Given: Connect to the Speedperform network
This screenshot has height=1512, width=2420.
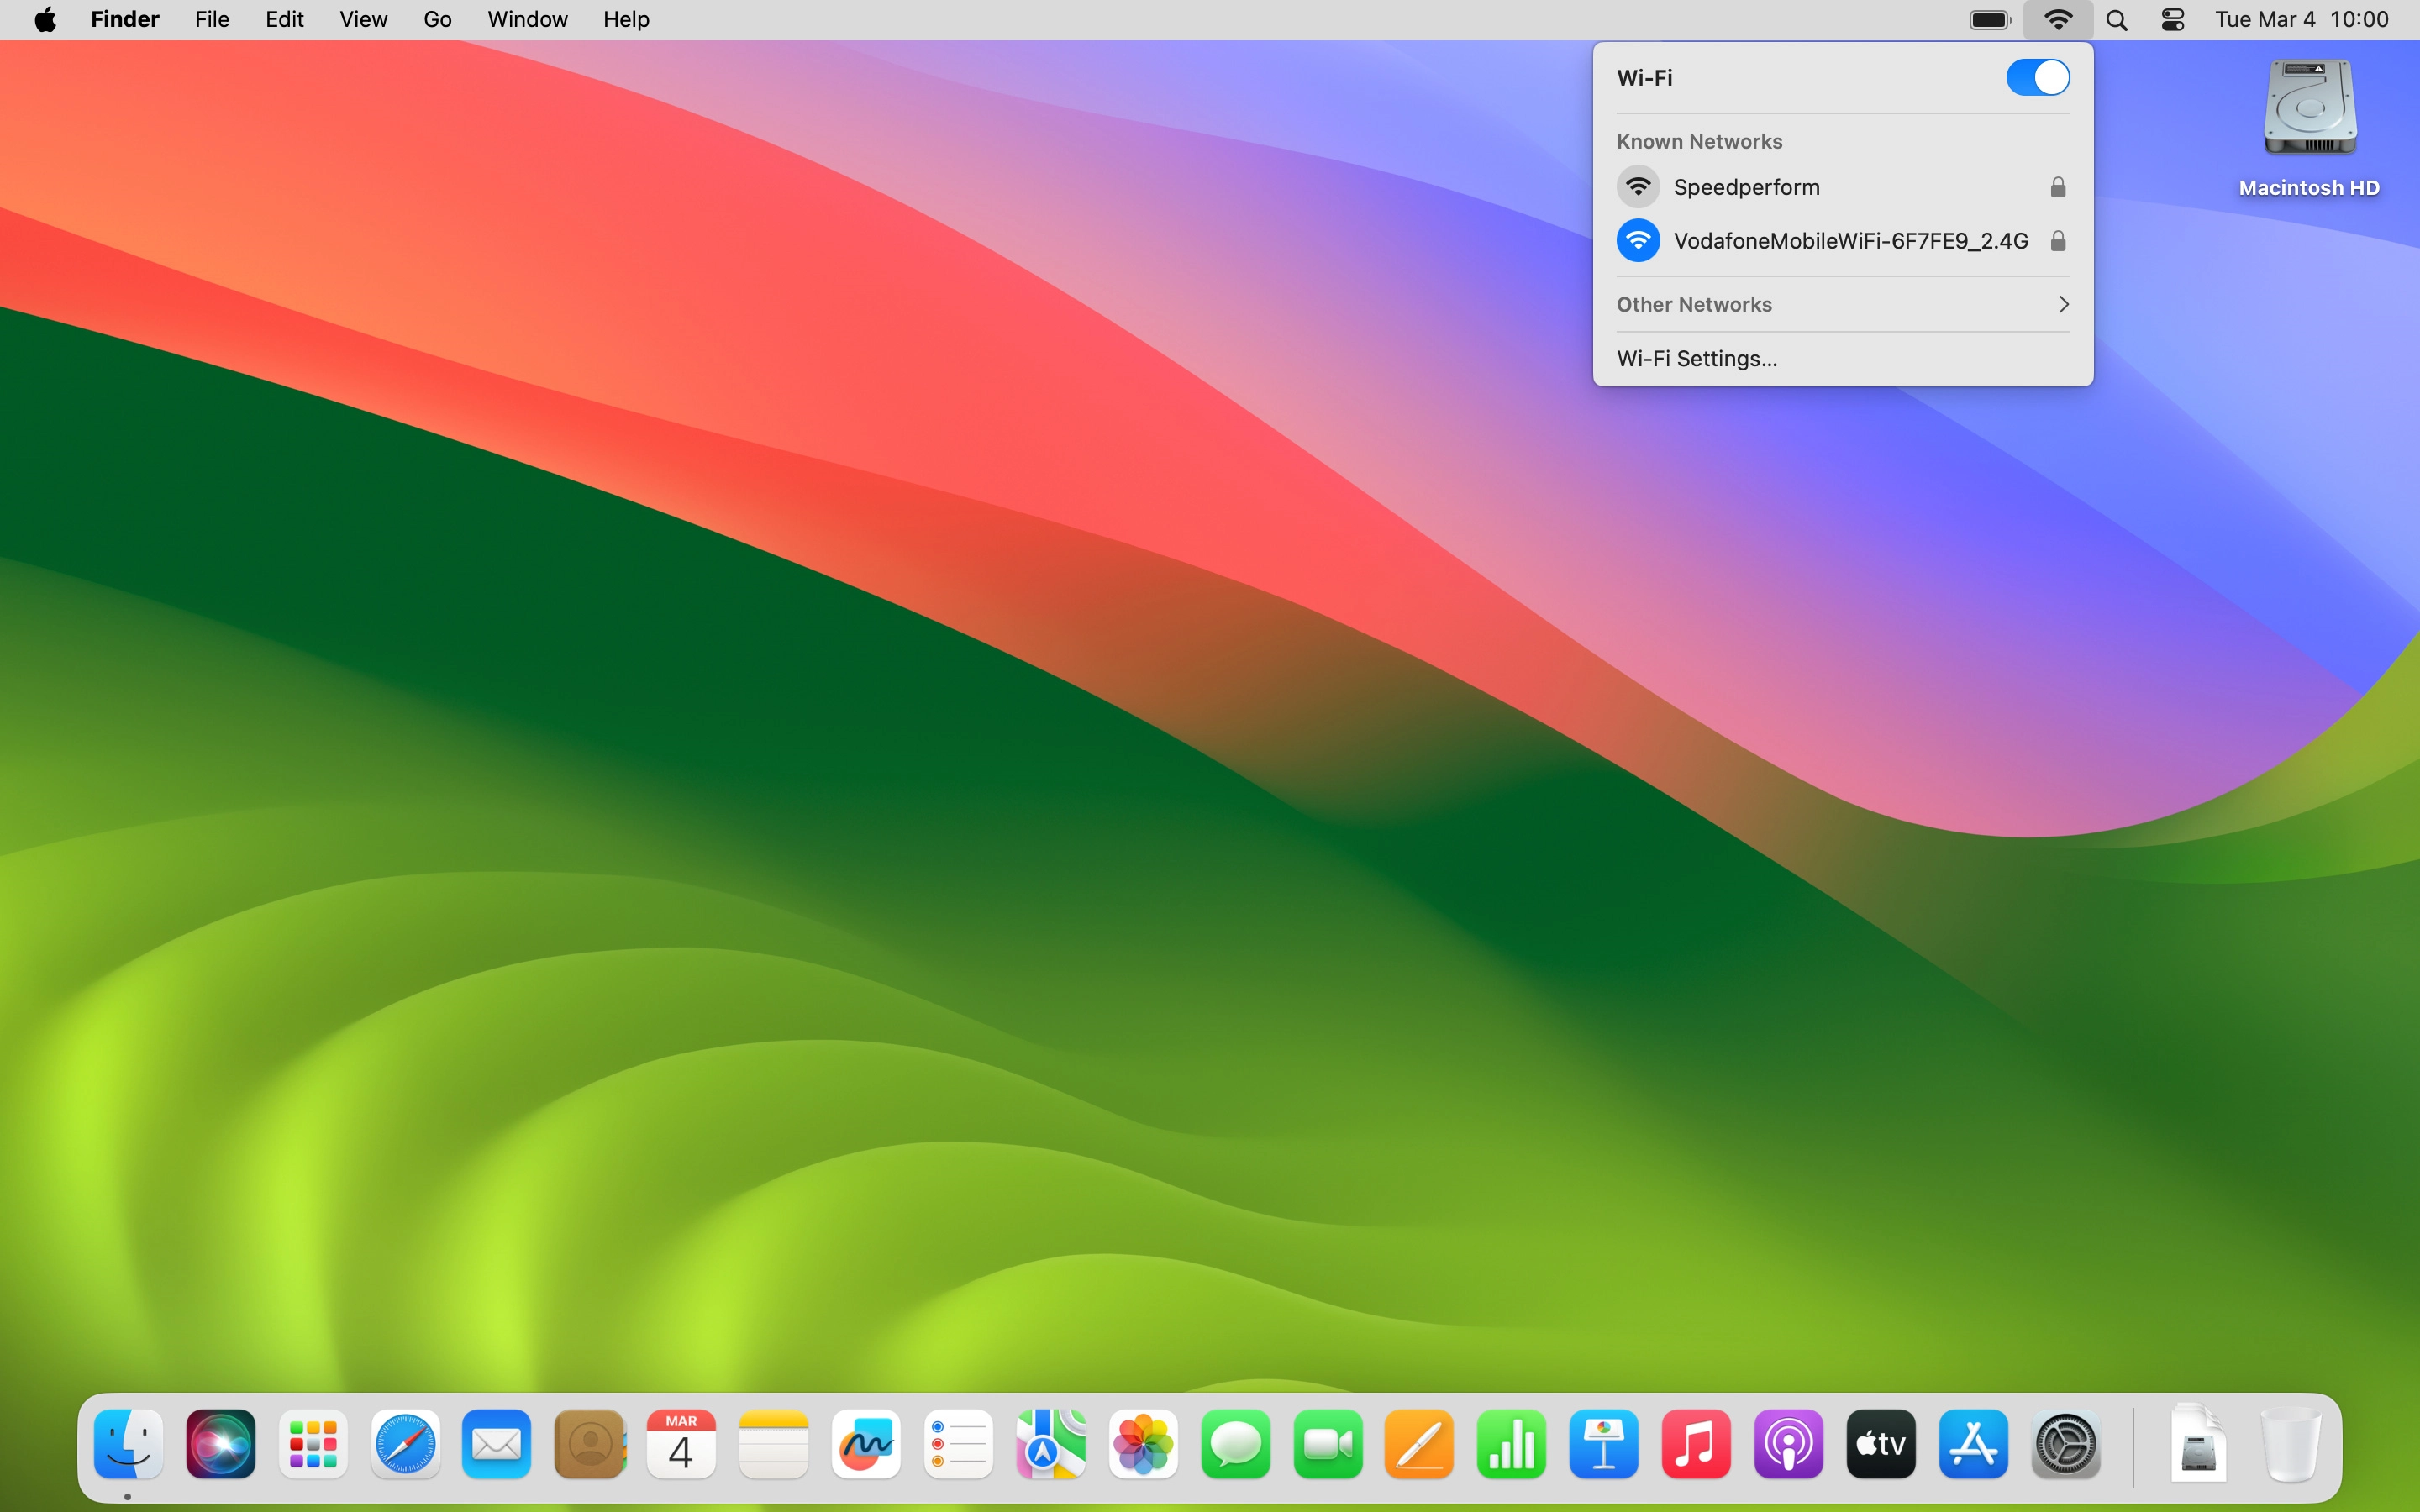Looking at the screenshot, I should click(1843, 187).
